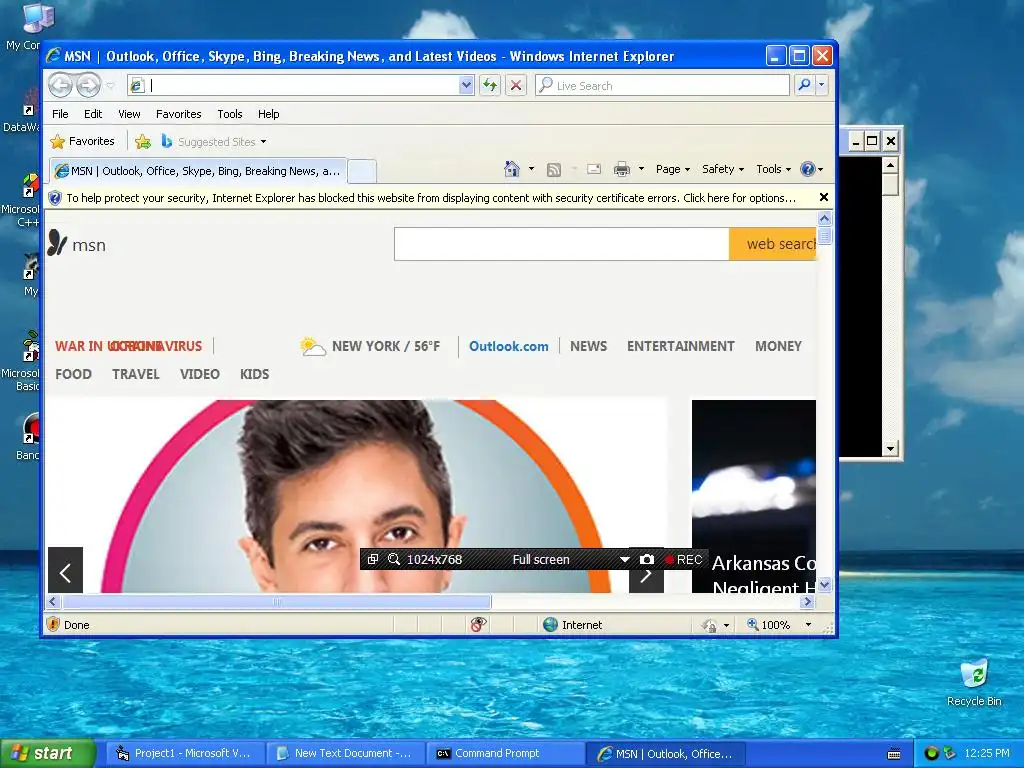Viewport: 1024px width, 768px height.
Task: Open the New York weather link
Action: pos(370,346)
